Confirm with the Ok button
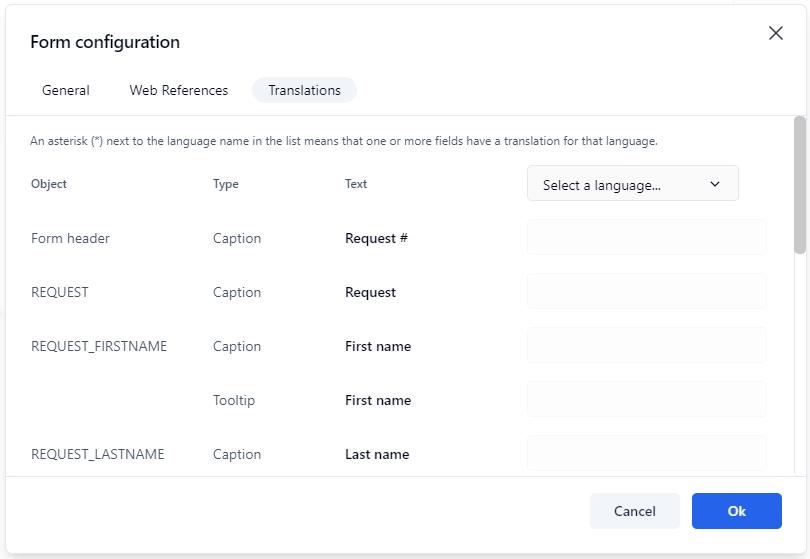810x559 pixels. coord(736,511)
